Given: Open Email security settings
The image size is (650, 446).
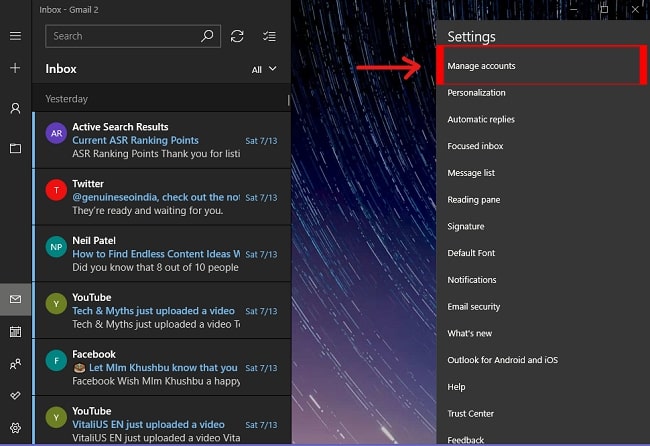Looking at the screenshot, I should [473, 307].
